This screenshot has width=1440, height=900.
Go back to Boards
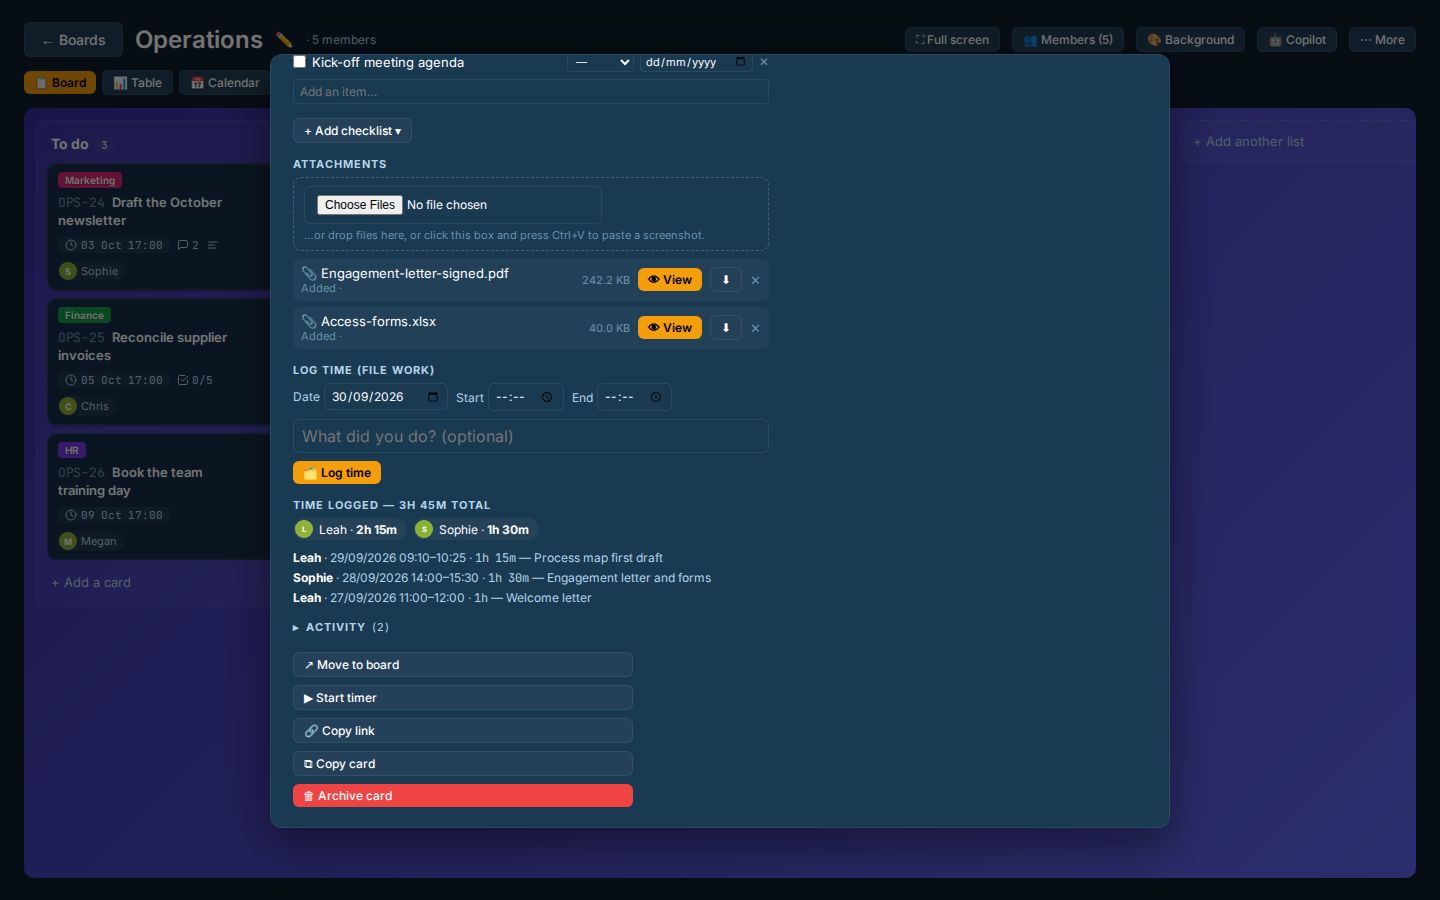pos(73,40)
